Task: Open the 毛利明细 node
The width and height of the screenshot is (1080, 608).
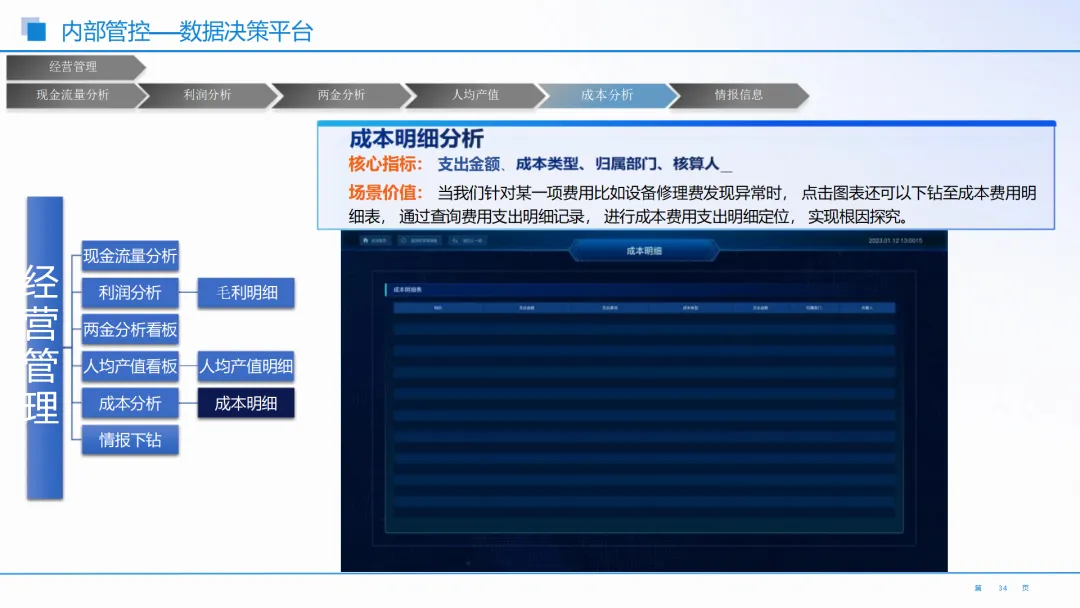Action: [x=246, y=293]
